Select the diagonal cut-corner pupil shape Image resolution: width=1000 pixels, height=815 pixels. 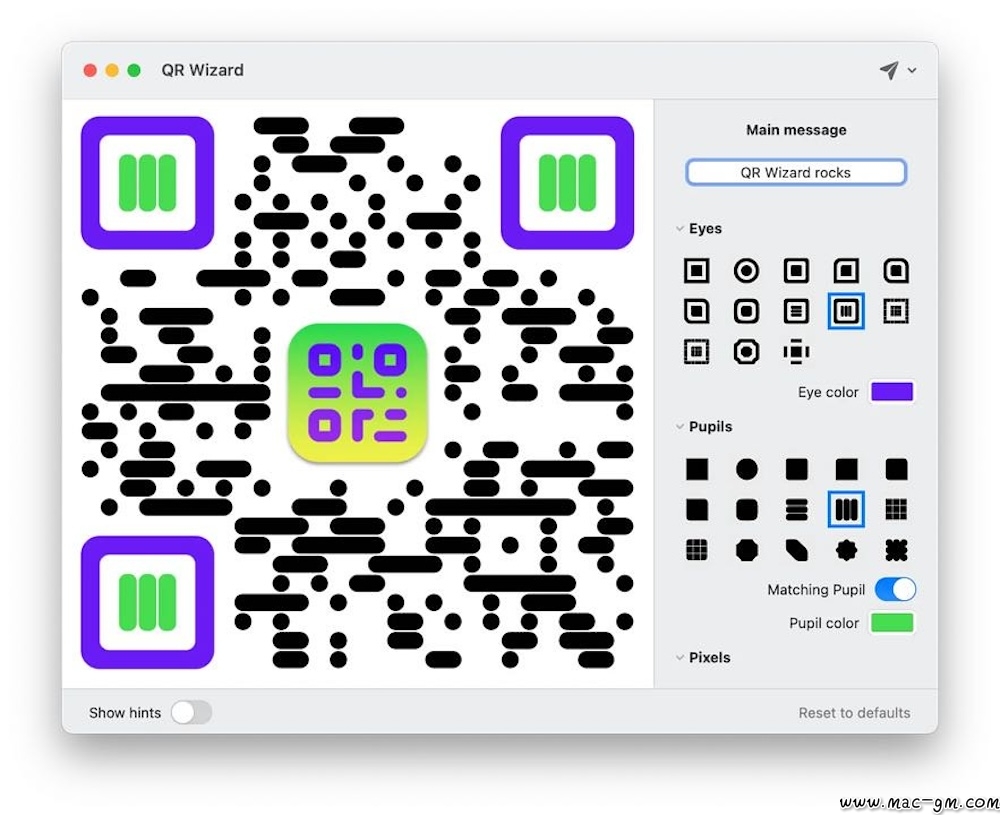(796, 550)
